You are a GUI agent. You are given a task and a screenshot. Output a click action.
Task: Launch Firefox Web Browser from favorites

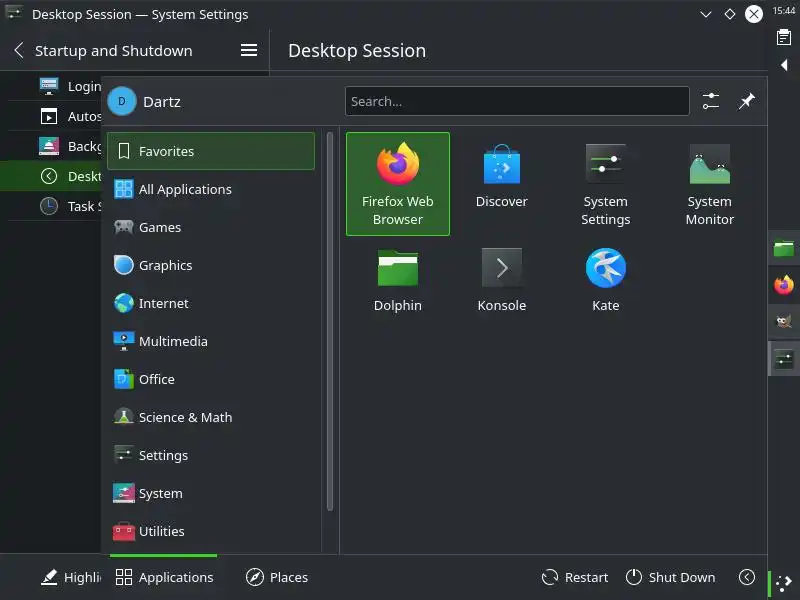coord(397,184)
